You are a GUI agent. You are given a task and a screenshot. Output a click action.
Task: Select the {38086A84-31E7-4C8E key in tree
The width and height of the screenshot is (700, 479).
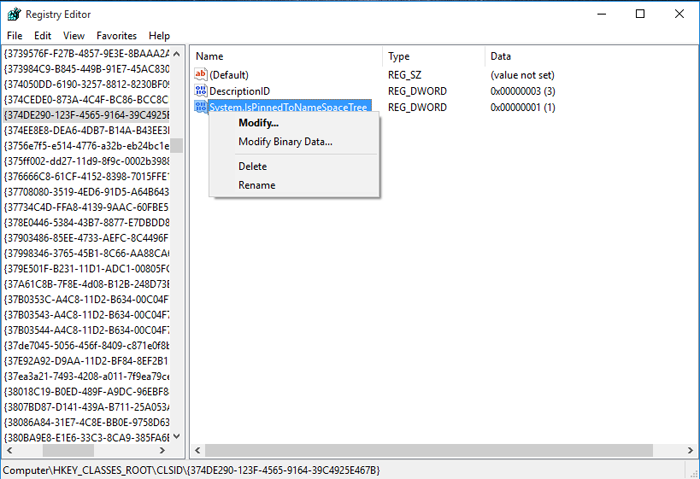87,422
